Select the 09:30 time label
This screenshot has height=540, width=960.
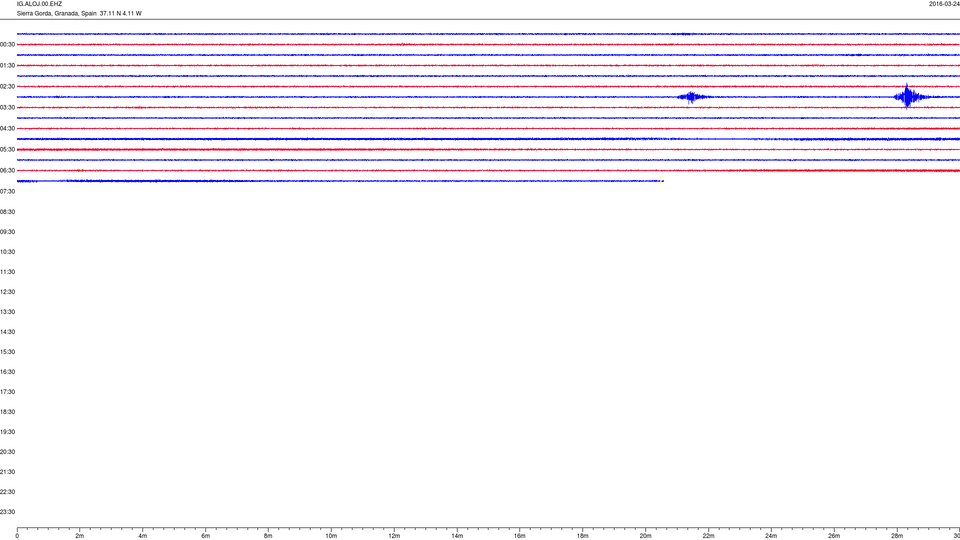[x=7, y=232]
